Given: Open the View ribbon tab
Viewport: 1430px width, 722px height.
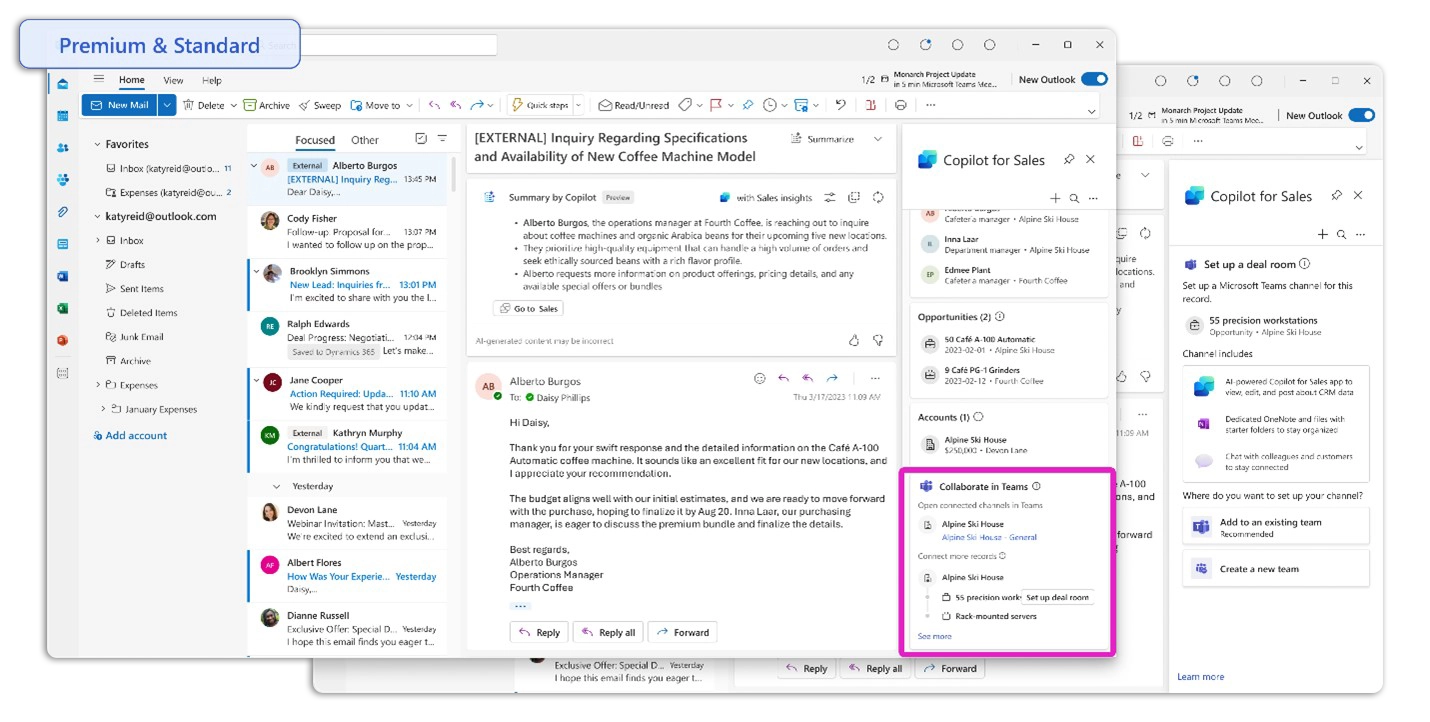Looking at the screenshot, I should click(x=173, y=80).
